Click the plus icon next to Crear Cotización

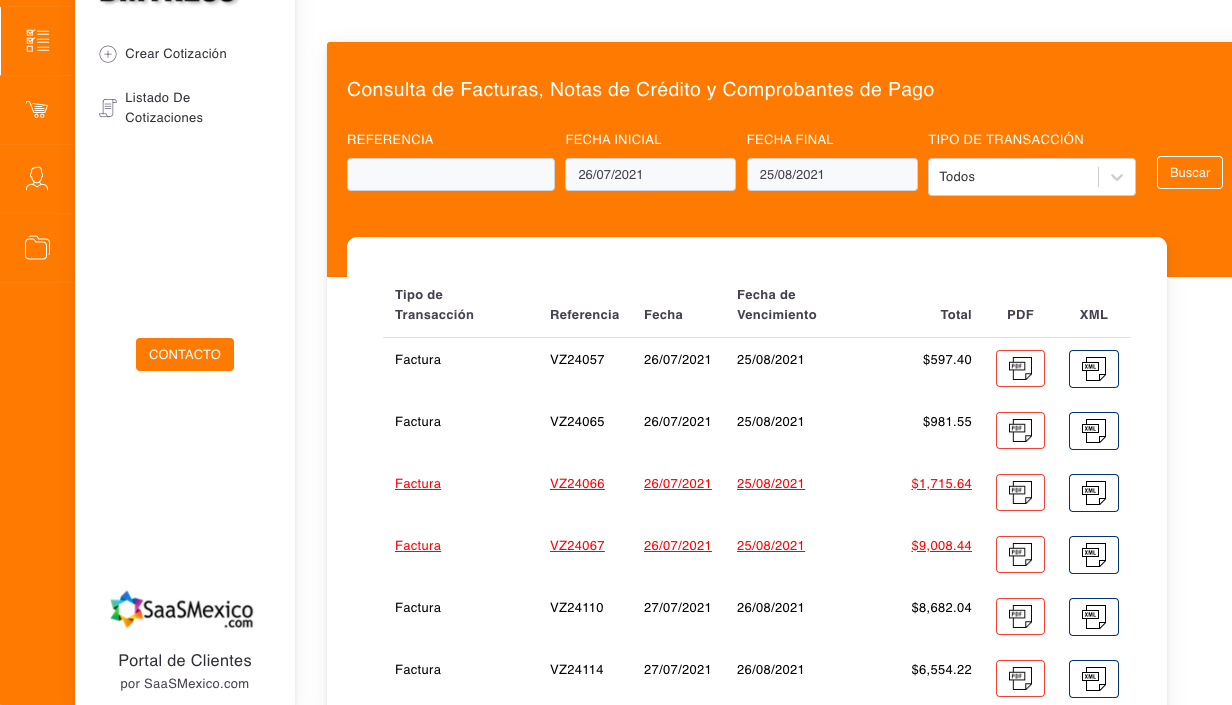107,54
